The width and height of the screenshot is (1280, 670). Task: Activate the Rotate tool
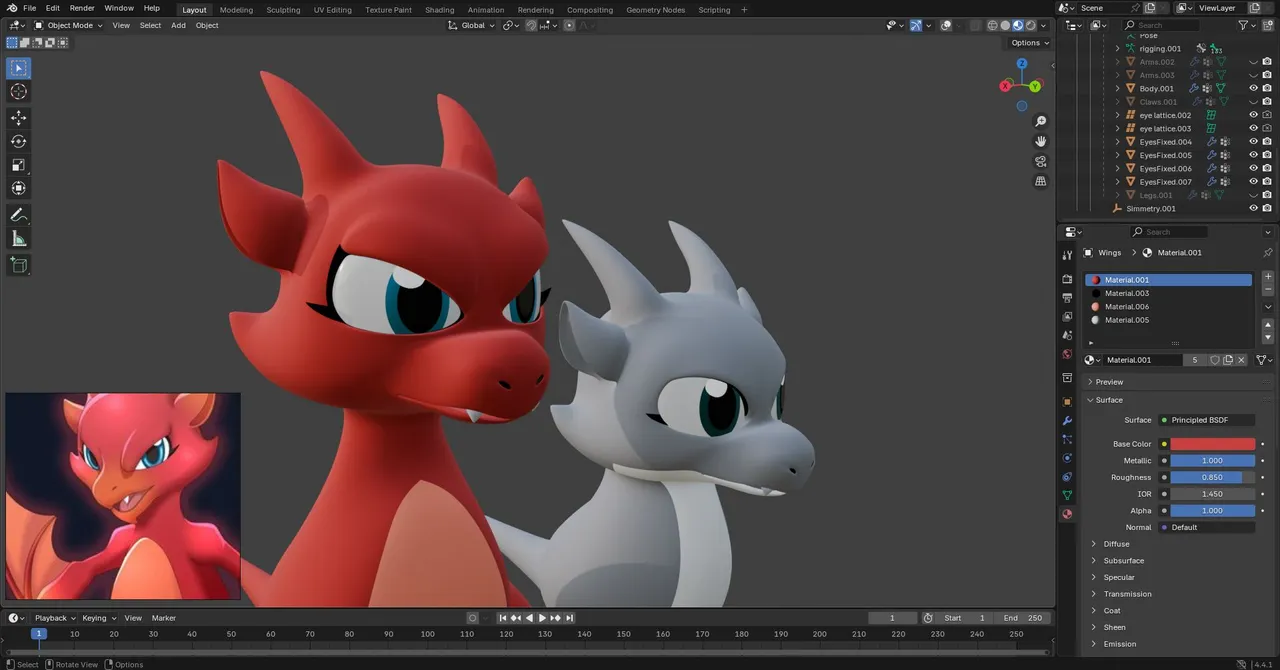18,141
